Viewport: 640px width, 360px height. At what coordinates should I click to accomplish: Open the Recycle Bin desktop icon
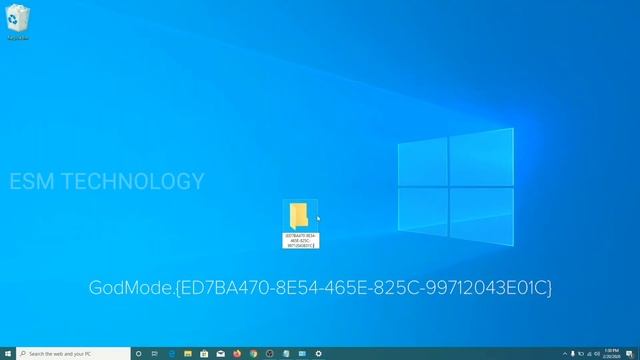[18, 21]
